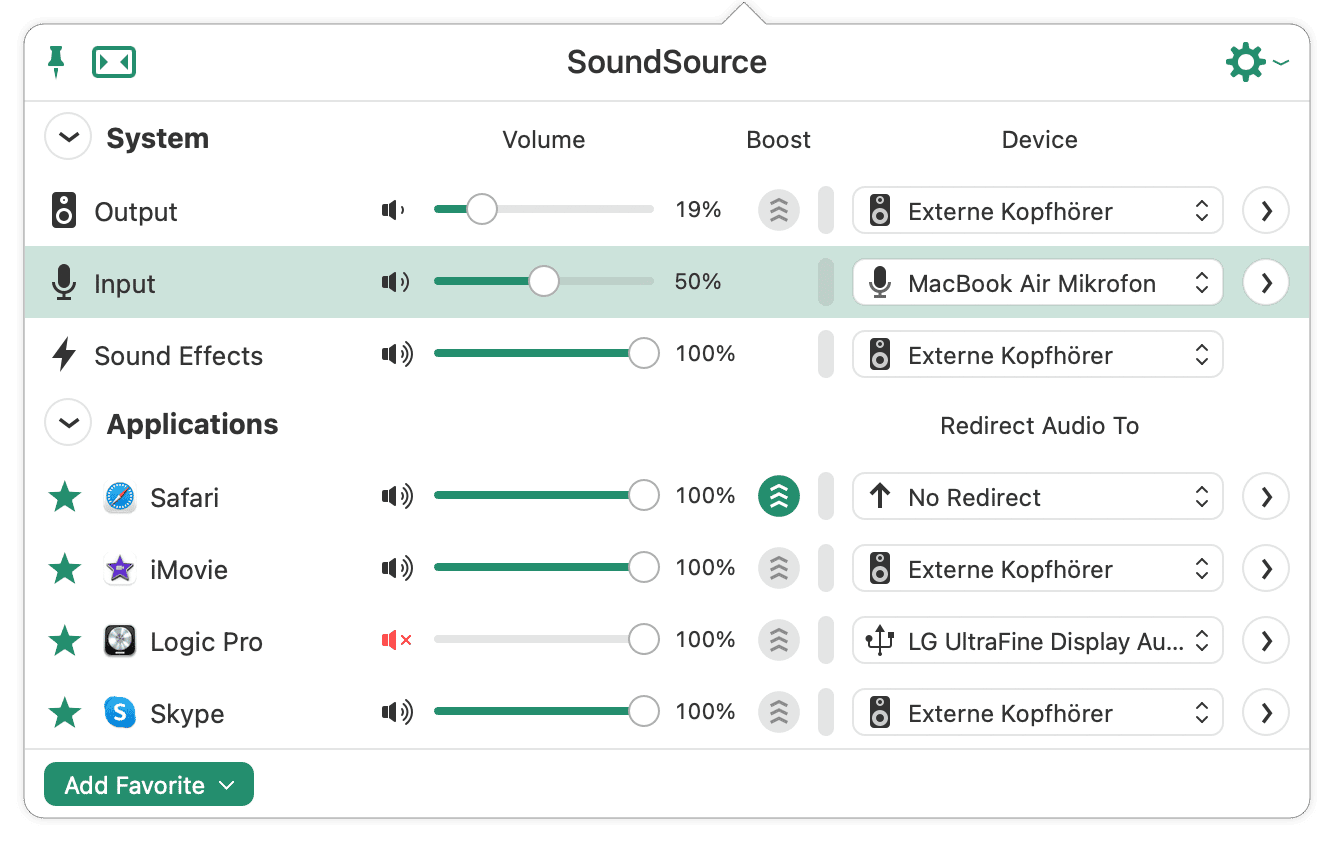Adjust the iMovie volume slider

click(546, 567)
